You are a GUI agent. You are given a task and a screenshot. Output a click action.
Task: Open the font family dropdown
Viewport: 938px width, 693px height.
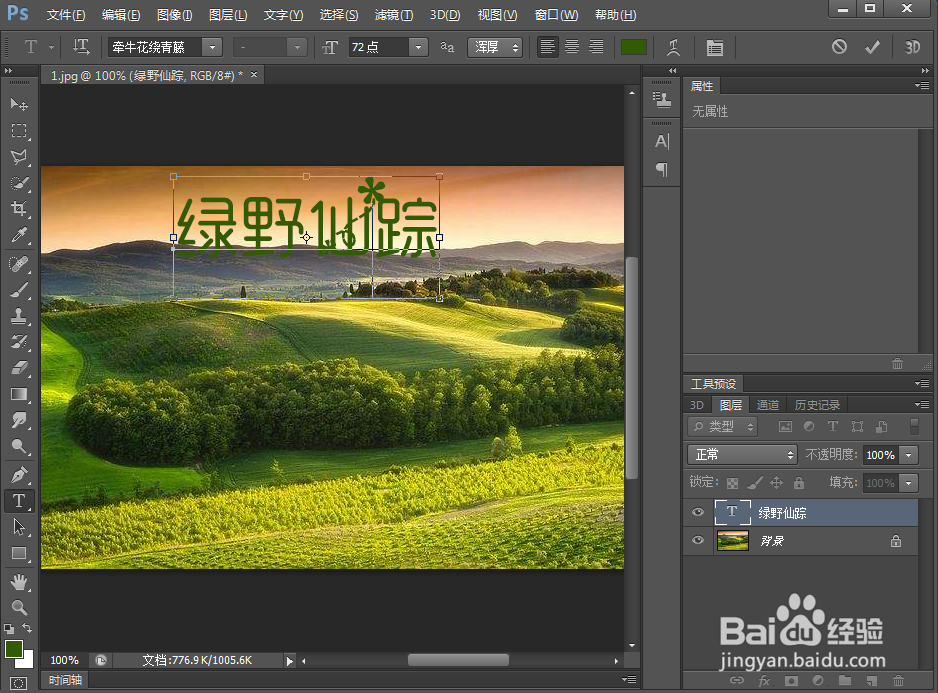tap(211, 47)
